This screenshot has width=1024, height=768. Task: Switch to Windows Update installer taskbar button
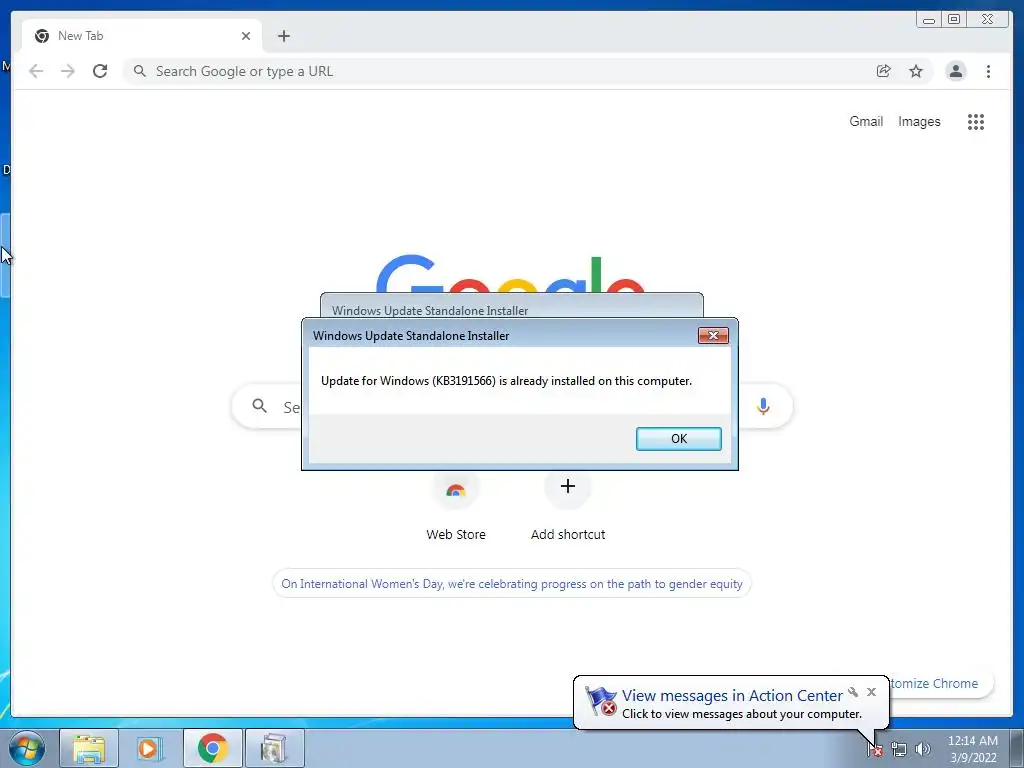274,748
